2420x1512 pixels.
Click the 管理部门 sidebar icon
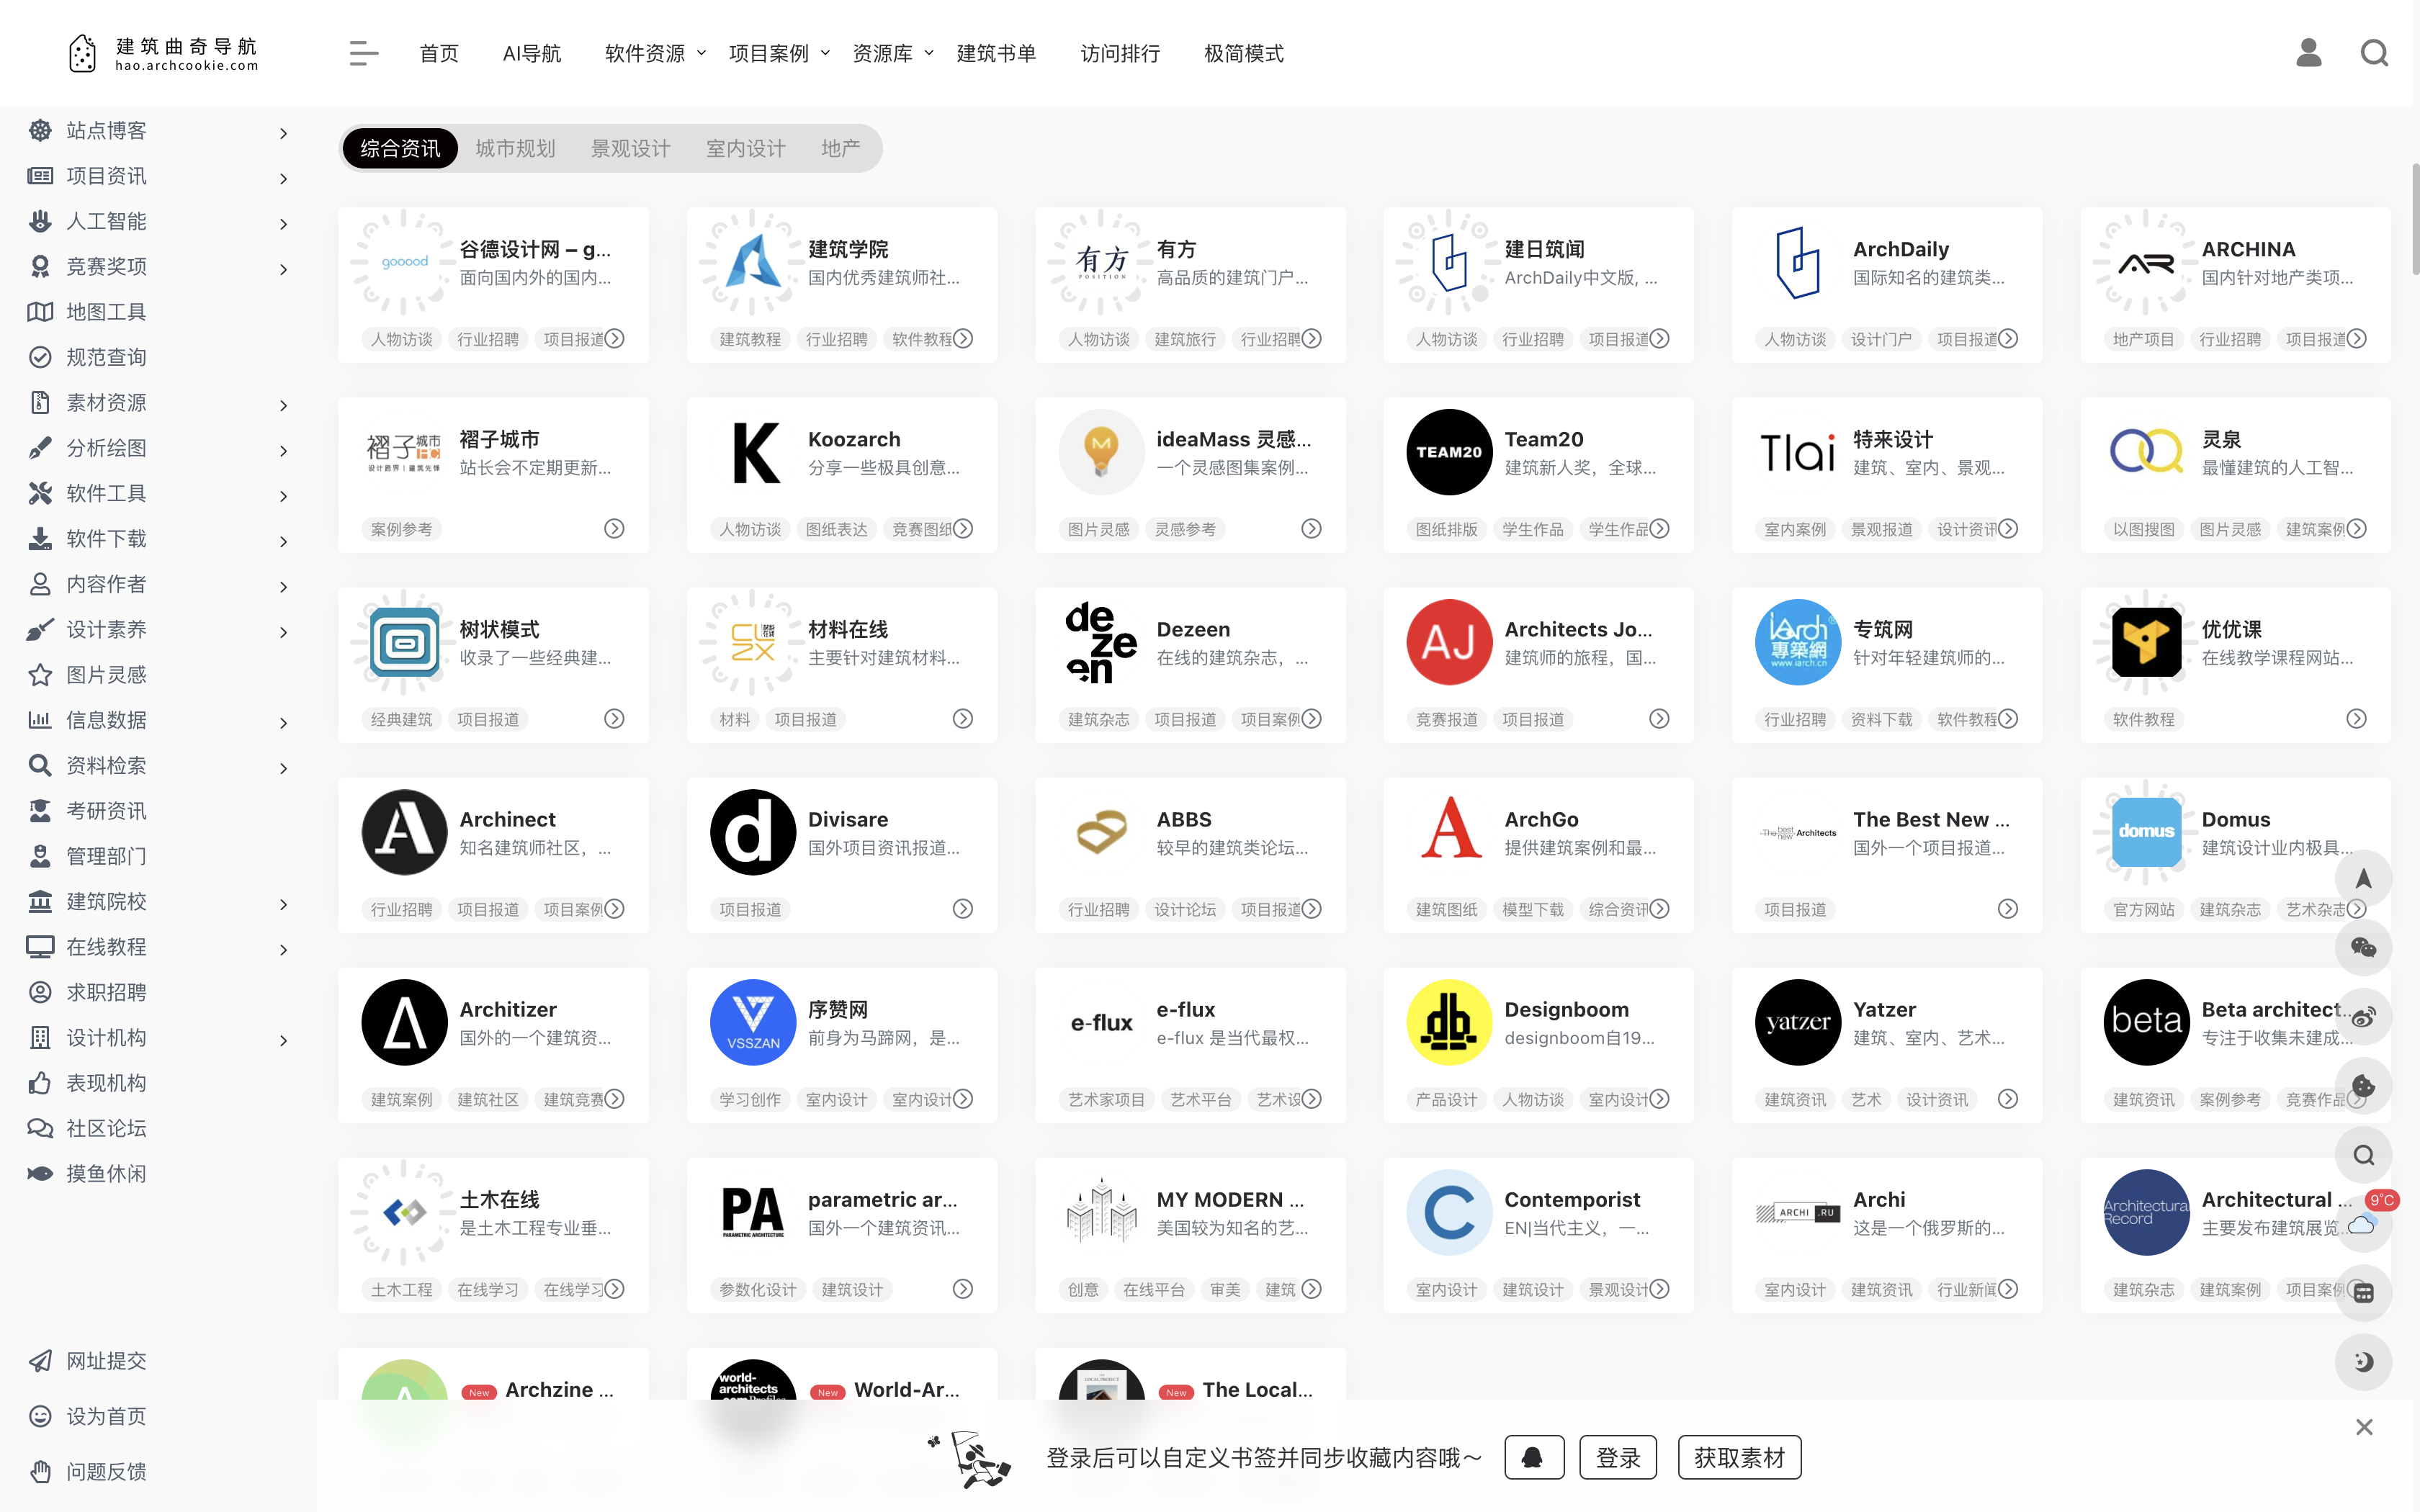40,856
